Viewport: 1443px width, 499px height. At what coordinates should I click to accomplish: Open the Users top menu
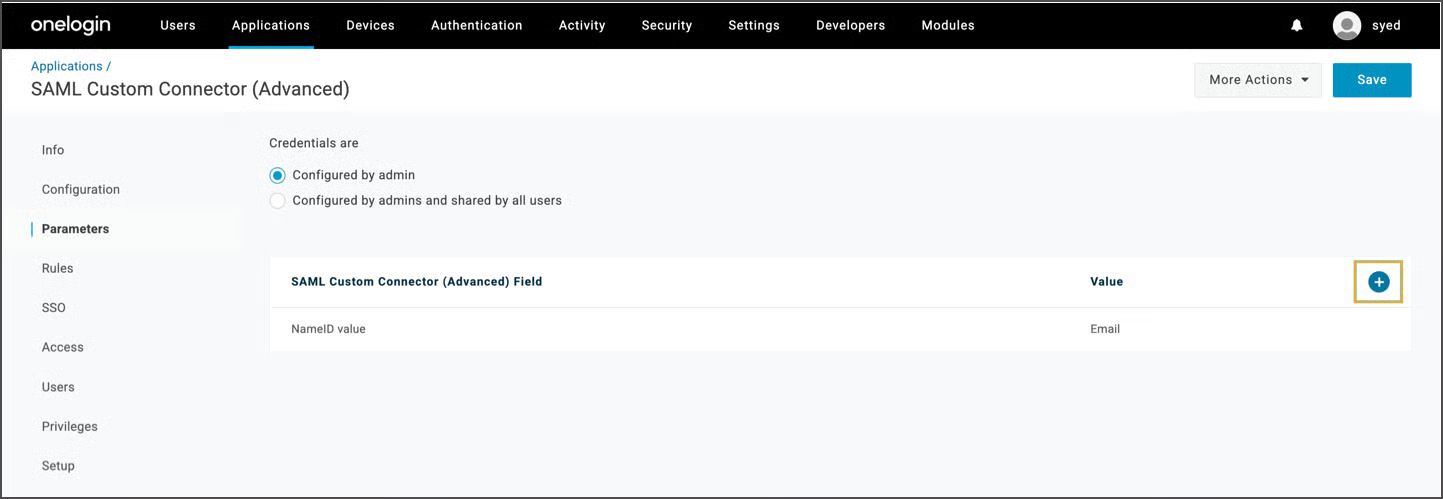click(178, 25)
